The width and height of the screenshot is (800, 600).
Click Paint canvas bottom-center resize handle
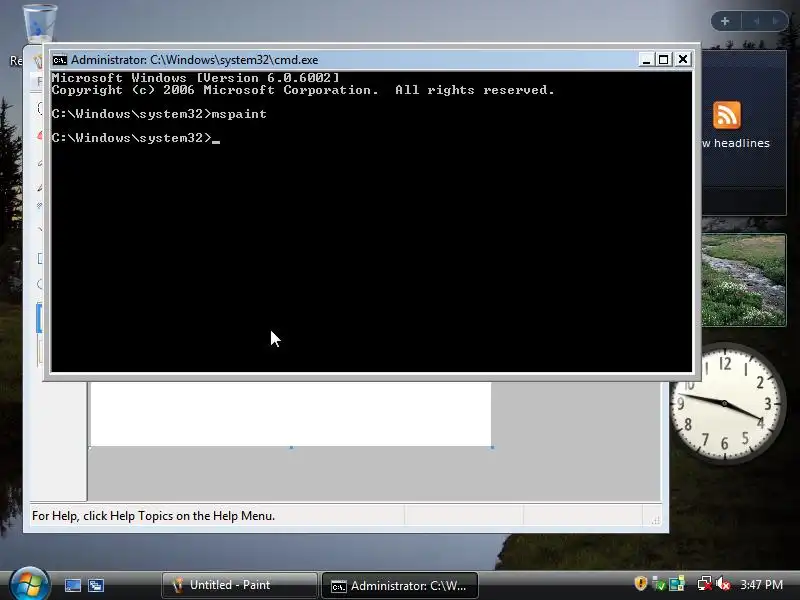(x=291, y=447)
